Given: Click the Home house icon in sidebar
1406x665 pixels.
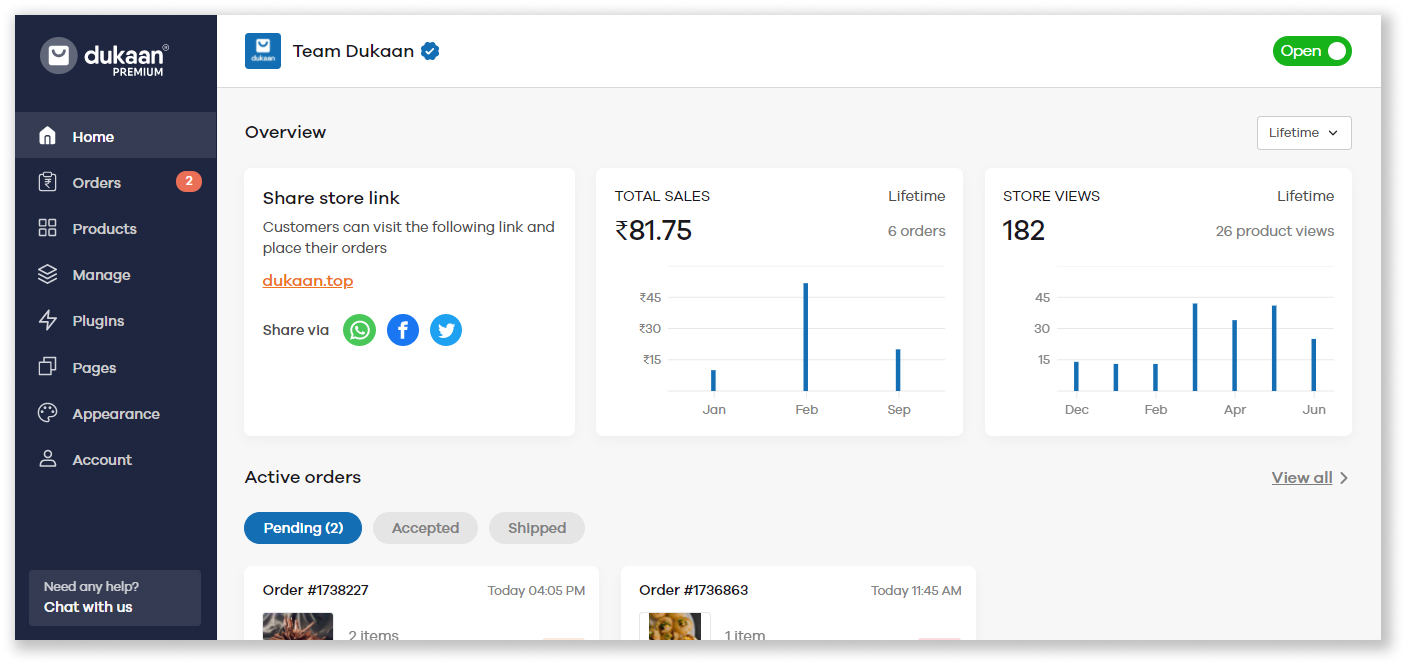Looking at the screenshot, I should (47, 136).
